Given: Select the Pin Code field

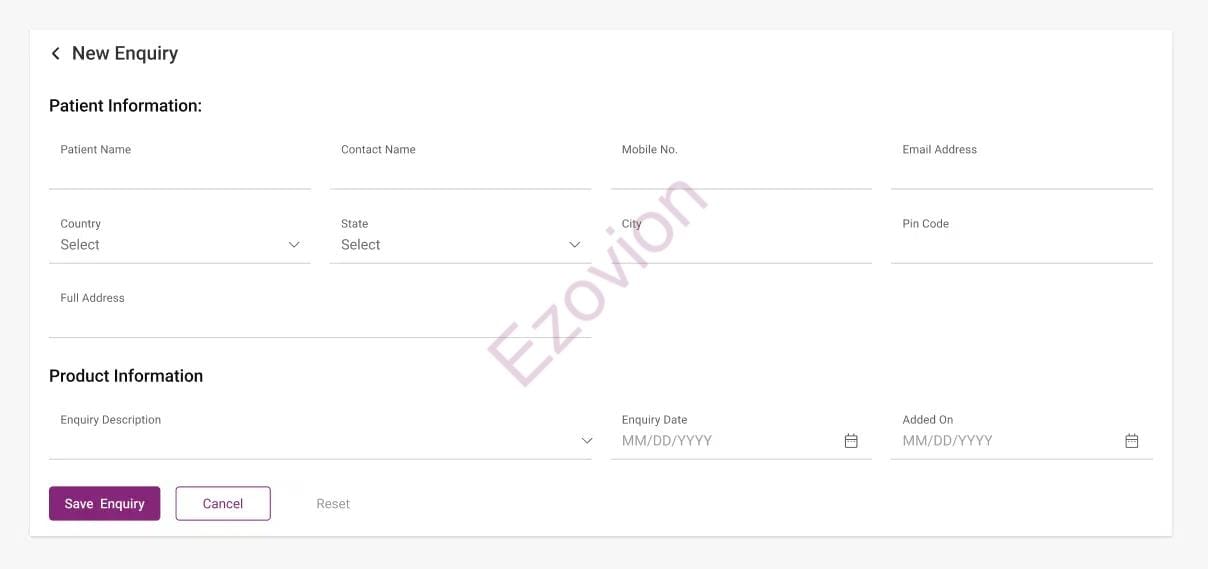Looking at the screenshot, I should [1021, 246].
